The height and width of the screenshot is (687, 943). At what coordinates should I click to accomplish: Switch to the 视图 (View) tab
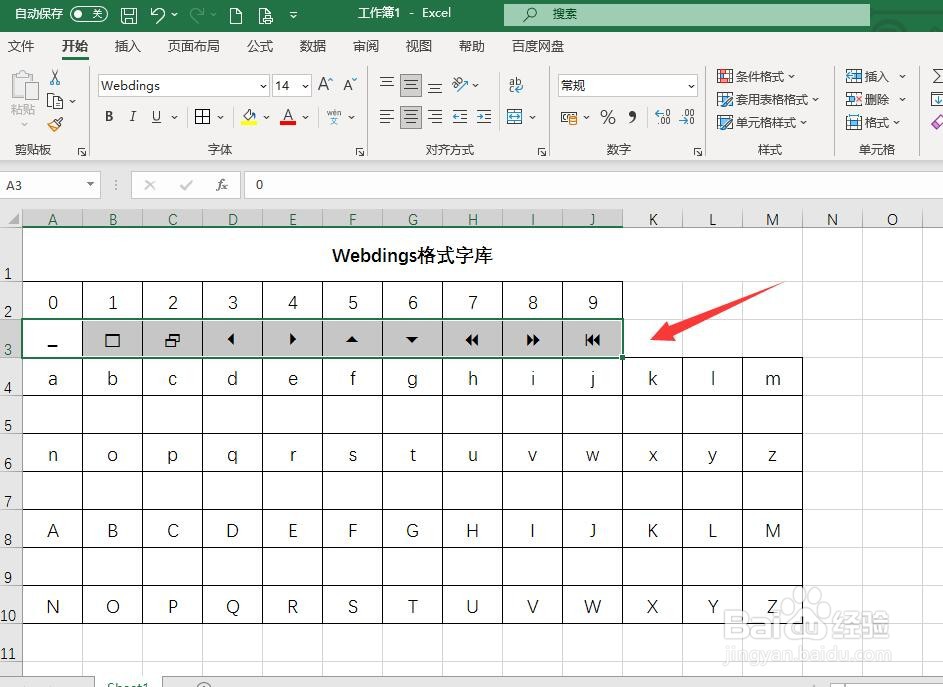[419, 46]
